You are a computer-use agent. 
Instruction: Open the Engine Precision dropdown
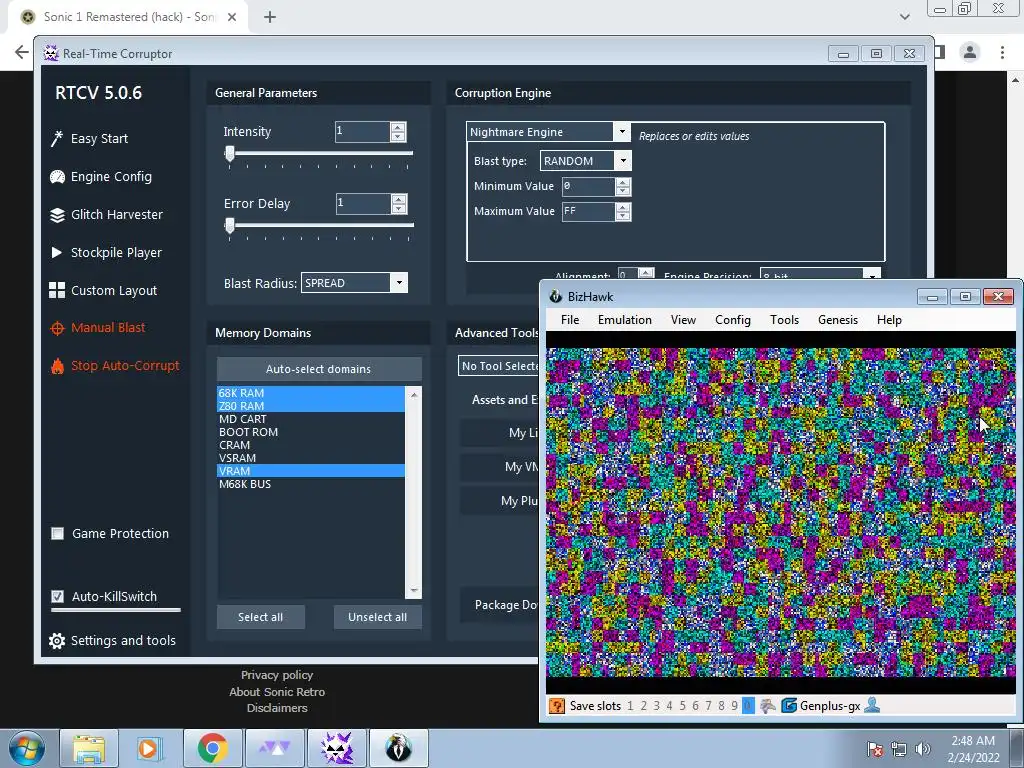click(872, 275)
